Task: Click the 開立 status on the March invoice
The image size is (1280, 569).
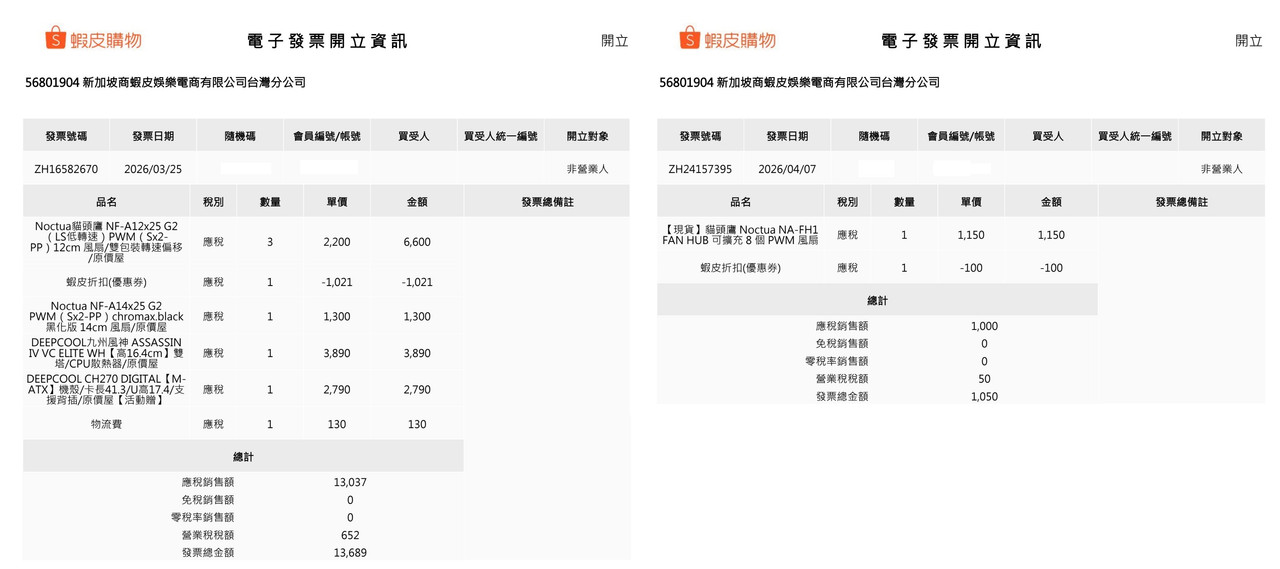Action: click(x=615, y=41)
